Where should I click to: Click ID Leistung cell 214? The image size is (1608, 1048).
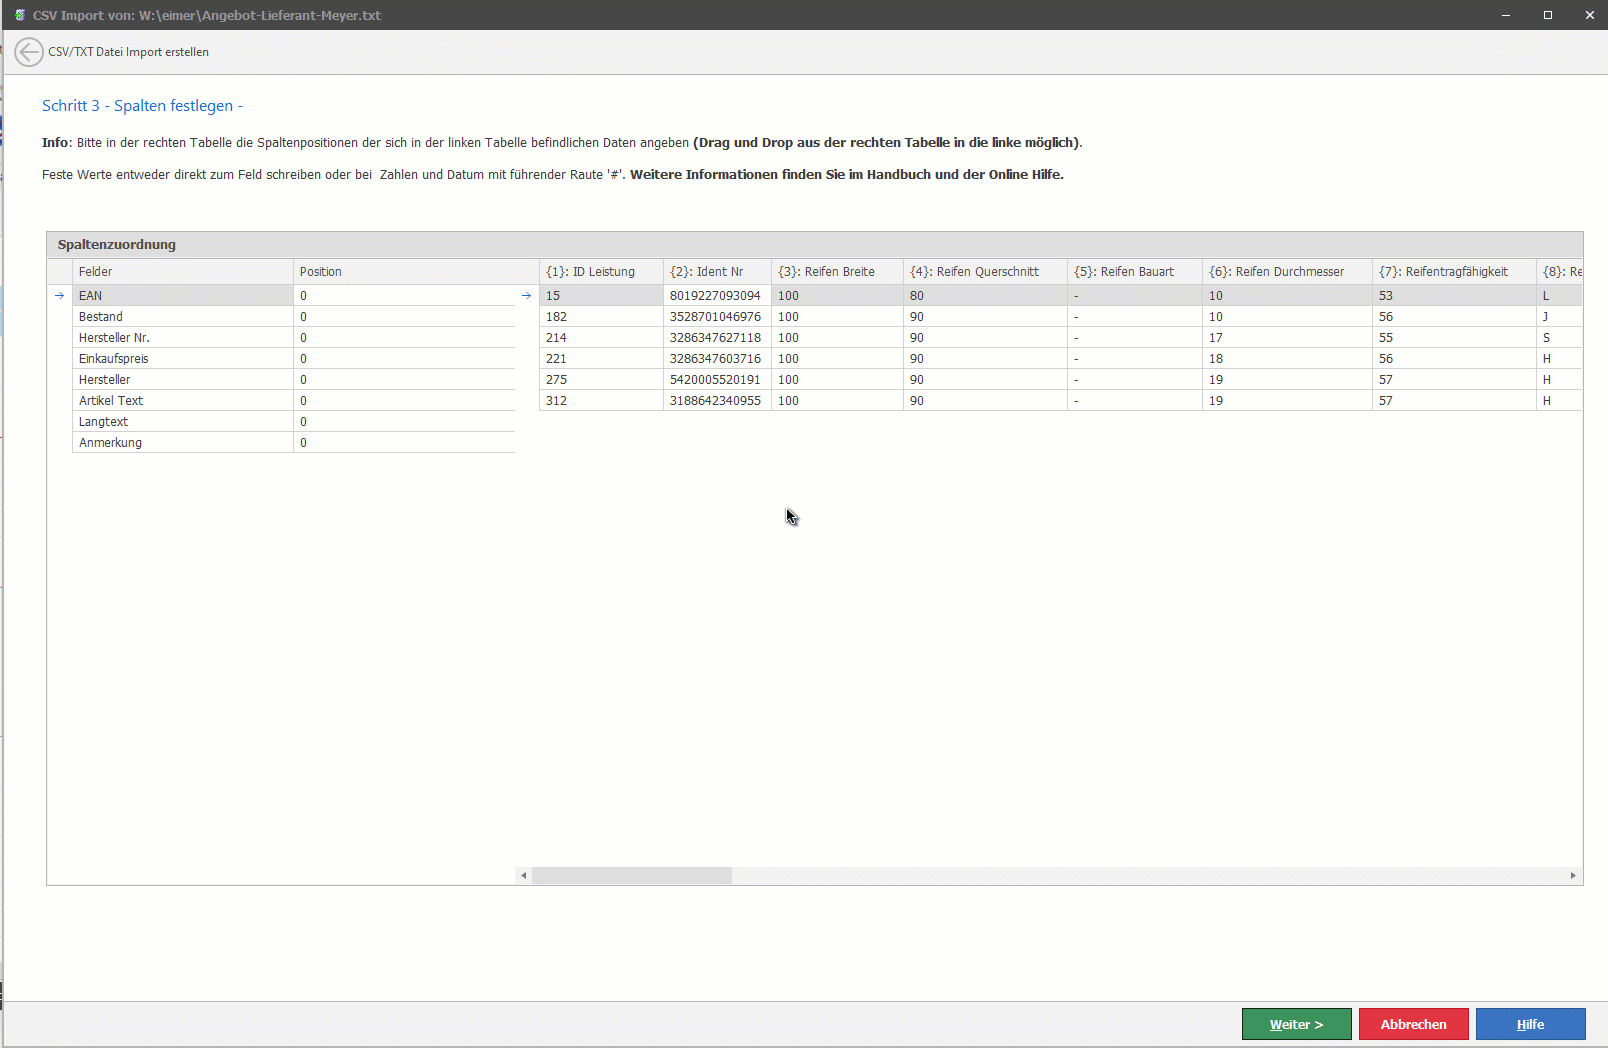coord(601,338)
